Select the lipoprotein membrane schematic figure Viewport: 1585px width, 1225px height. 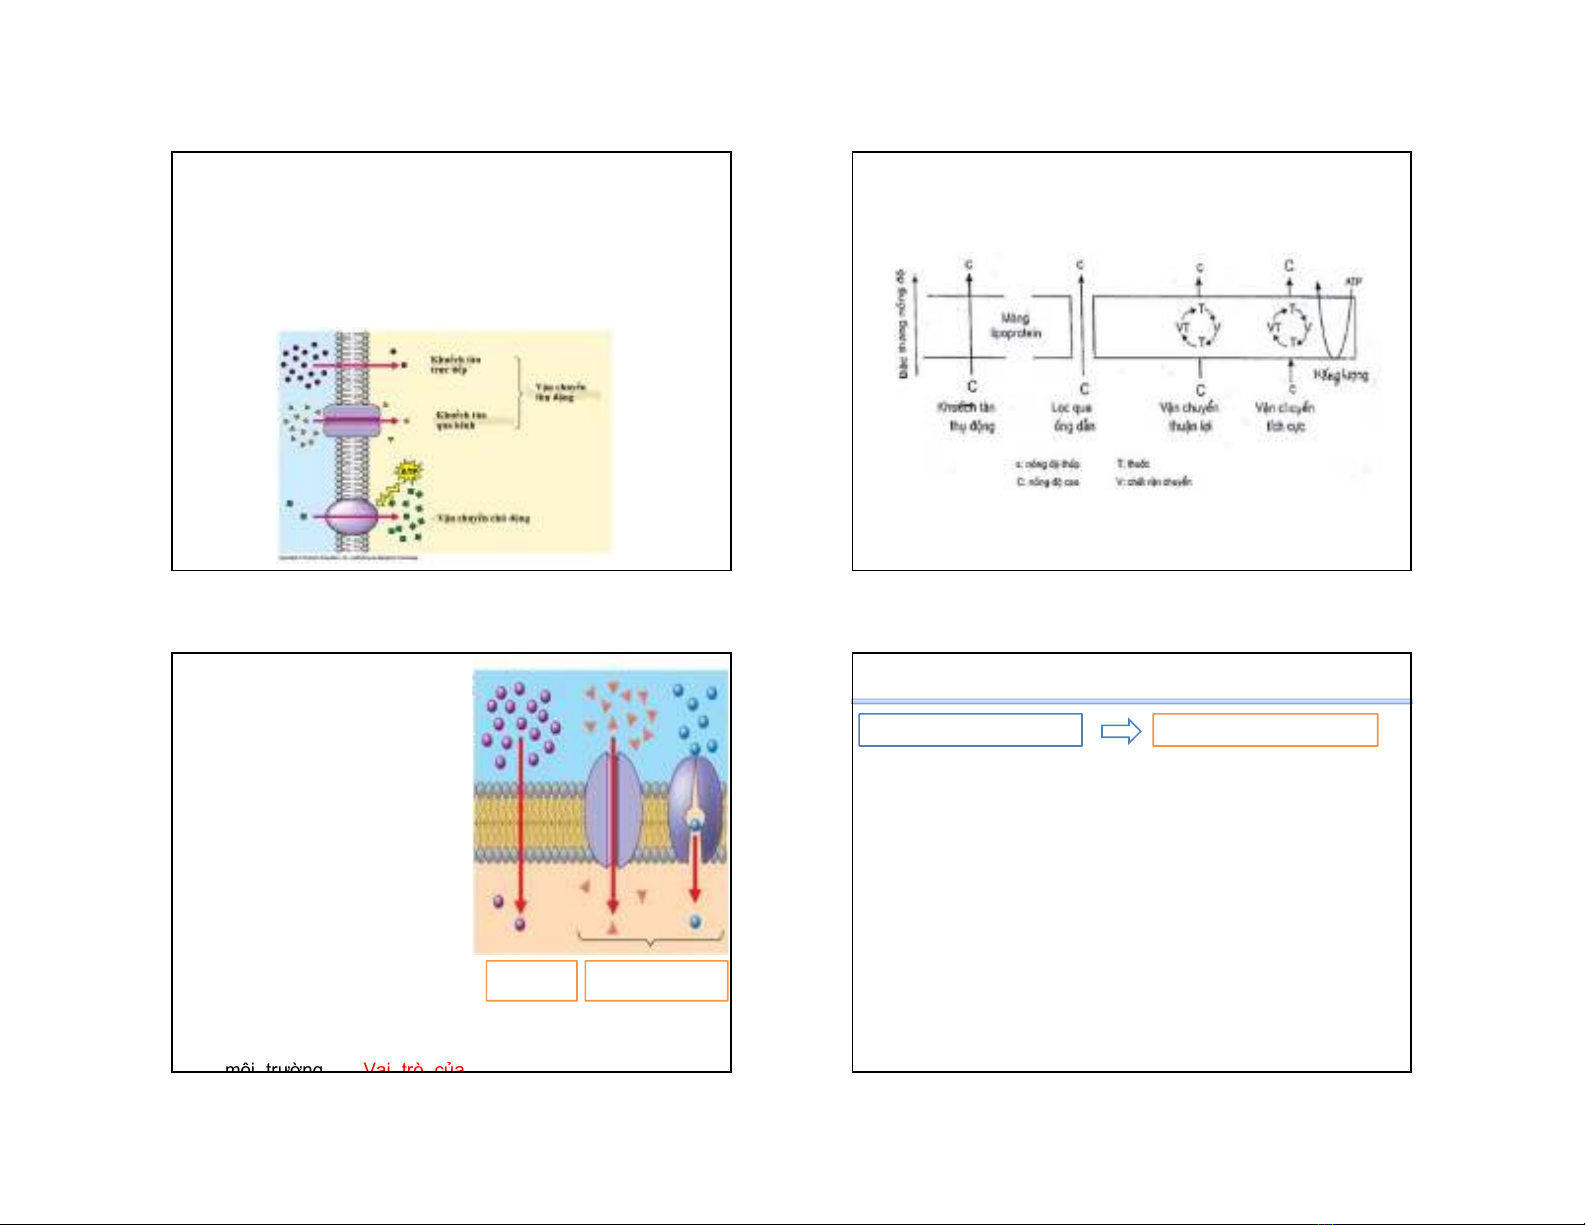pyautogui.click(x=1132, y=372)
